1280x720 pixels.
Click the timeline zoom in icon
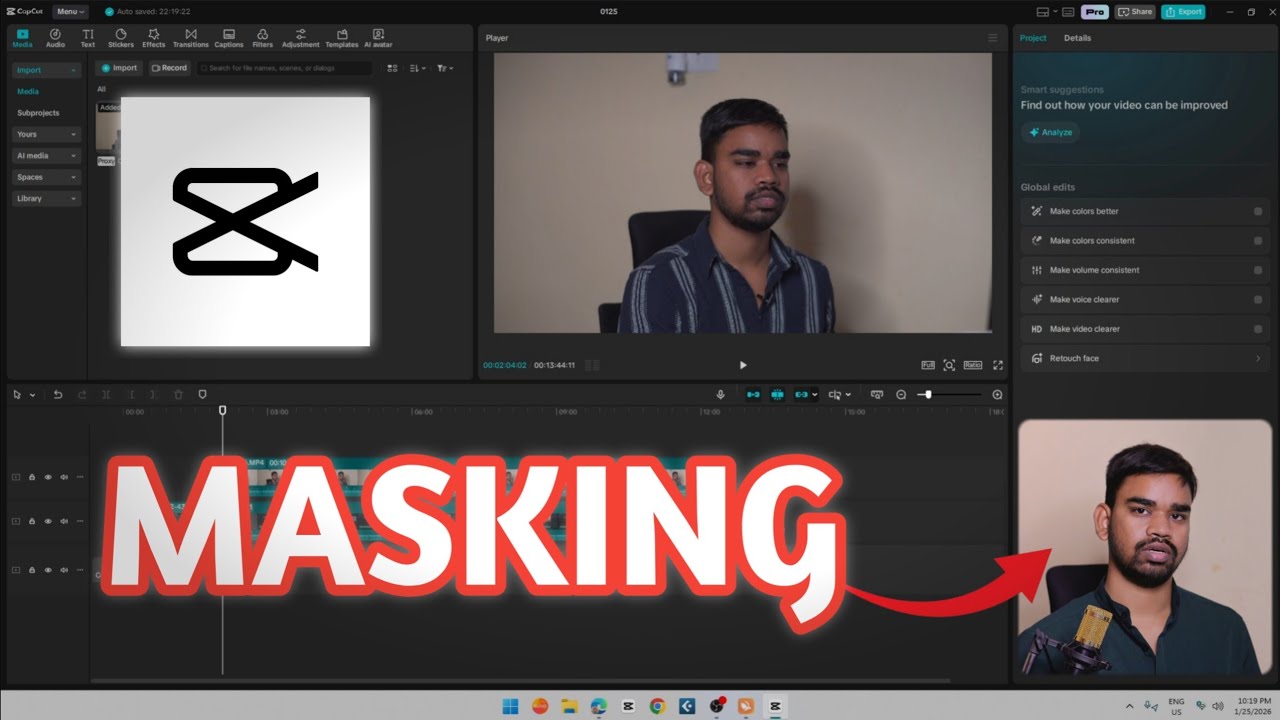click(x=997, y=395)
